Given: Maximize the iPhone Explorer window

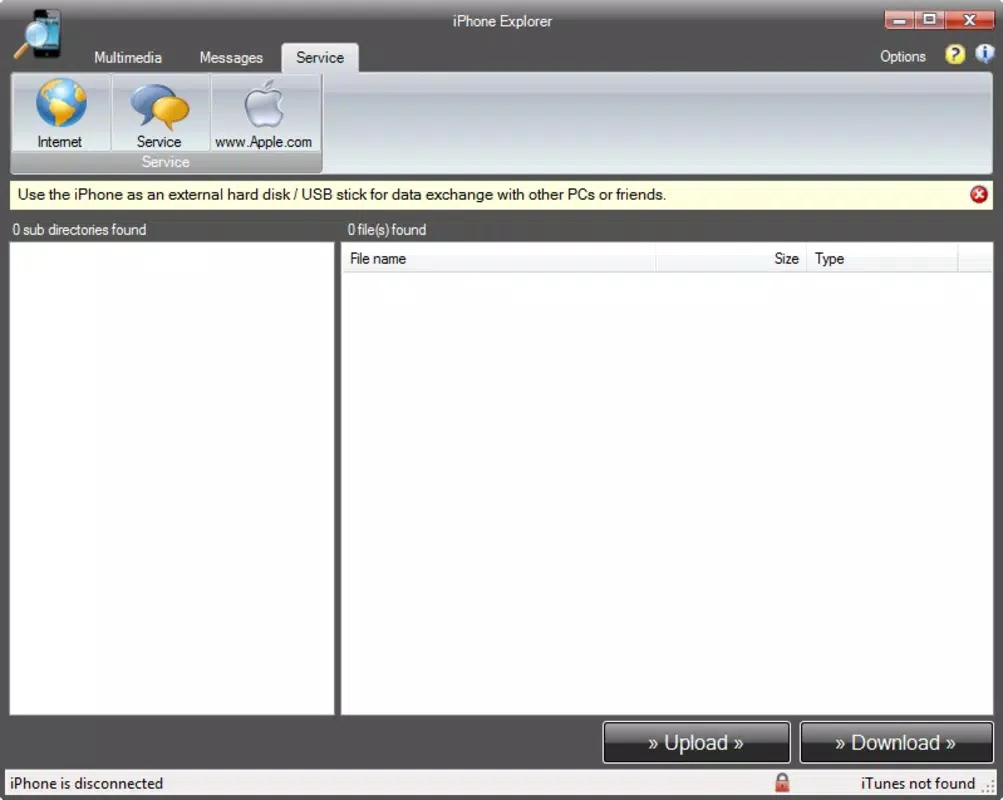Looking at the screenshot, I should pyautogui.click(x=929, y=20).
